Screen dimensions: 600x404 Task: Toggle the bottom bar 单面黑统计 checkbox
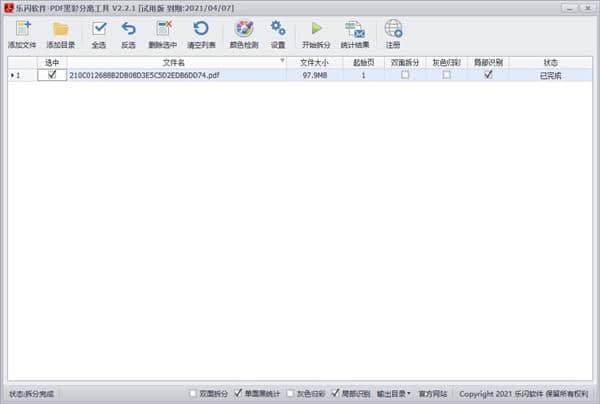[238, 393]
